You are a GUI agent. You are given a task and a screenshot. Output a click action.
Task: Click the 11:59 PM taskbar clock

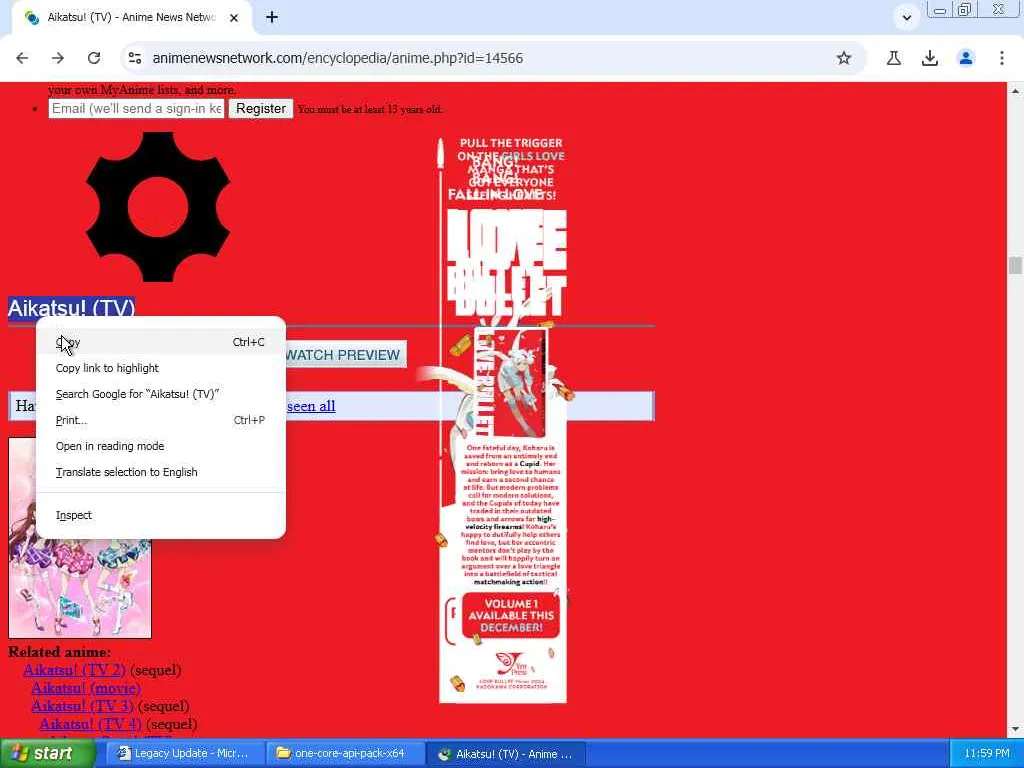[x=987, y=754]
